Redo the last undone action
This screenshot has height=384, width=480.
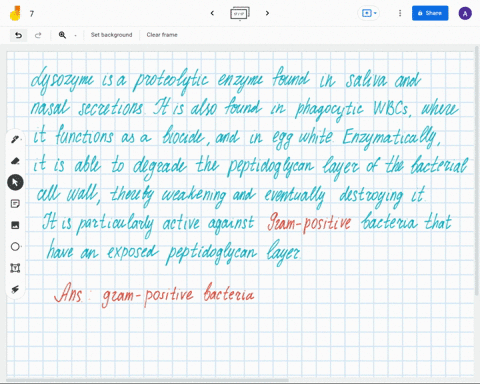38,35
